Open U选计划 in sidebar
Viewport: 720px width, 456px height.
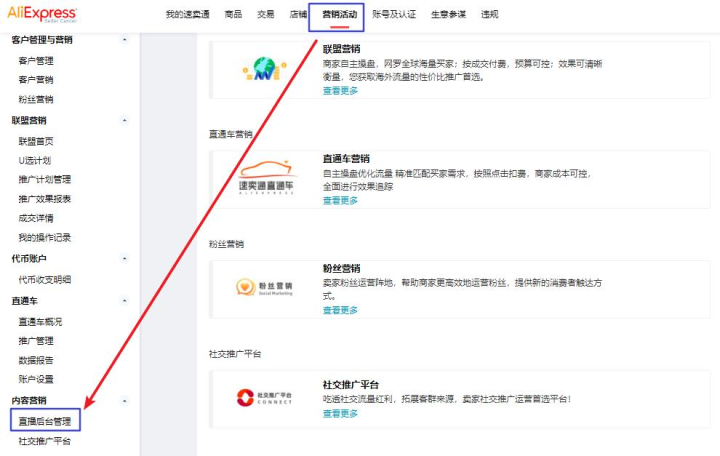[34, 160]
